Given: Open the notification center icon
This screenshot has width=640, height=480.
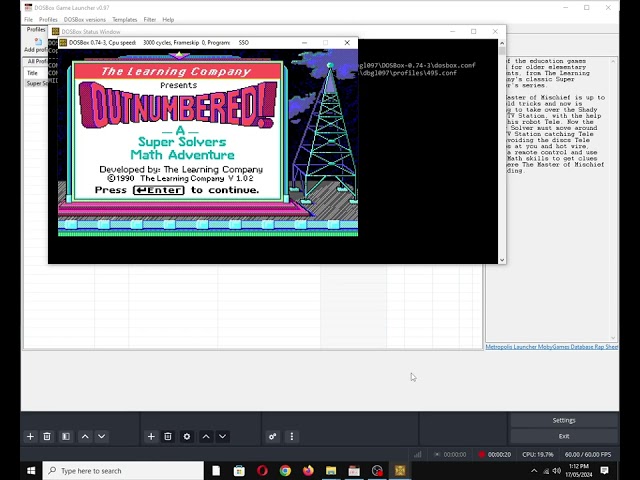Looking at the screenshot, I should point(604,471).
